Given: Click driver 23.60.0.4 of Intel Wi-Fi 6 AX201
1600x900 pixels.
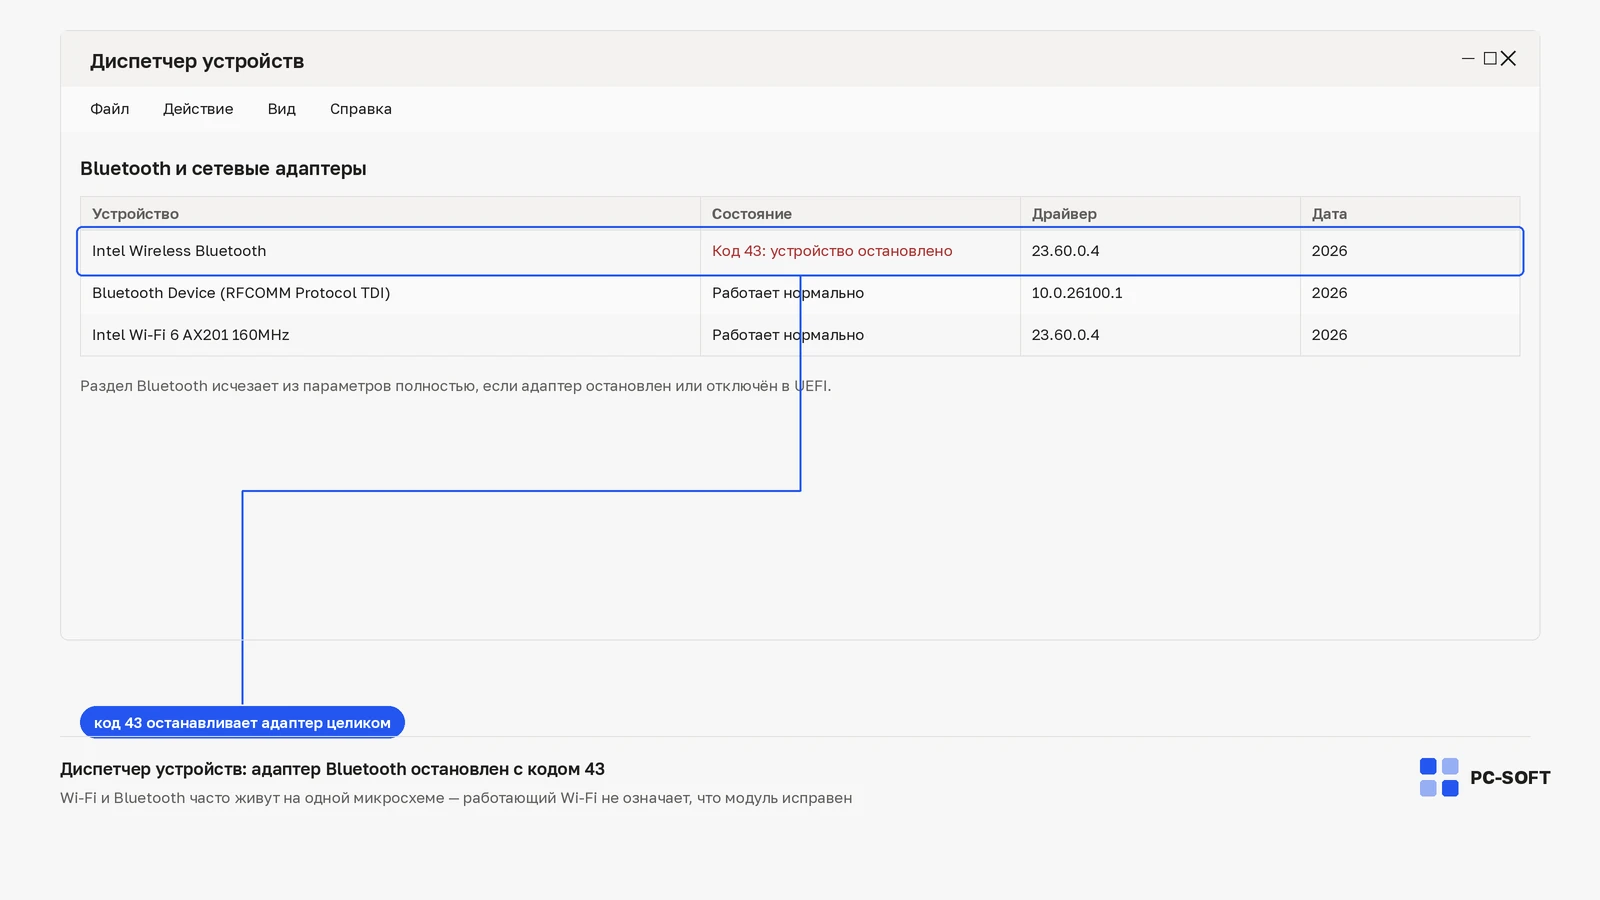Looking at the screenshot, I should coord(1065,335).
